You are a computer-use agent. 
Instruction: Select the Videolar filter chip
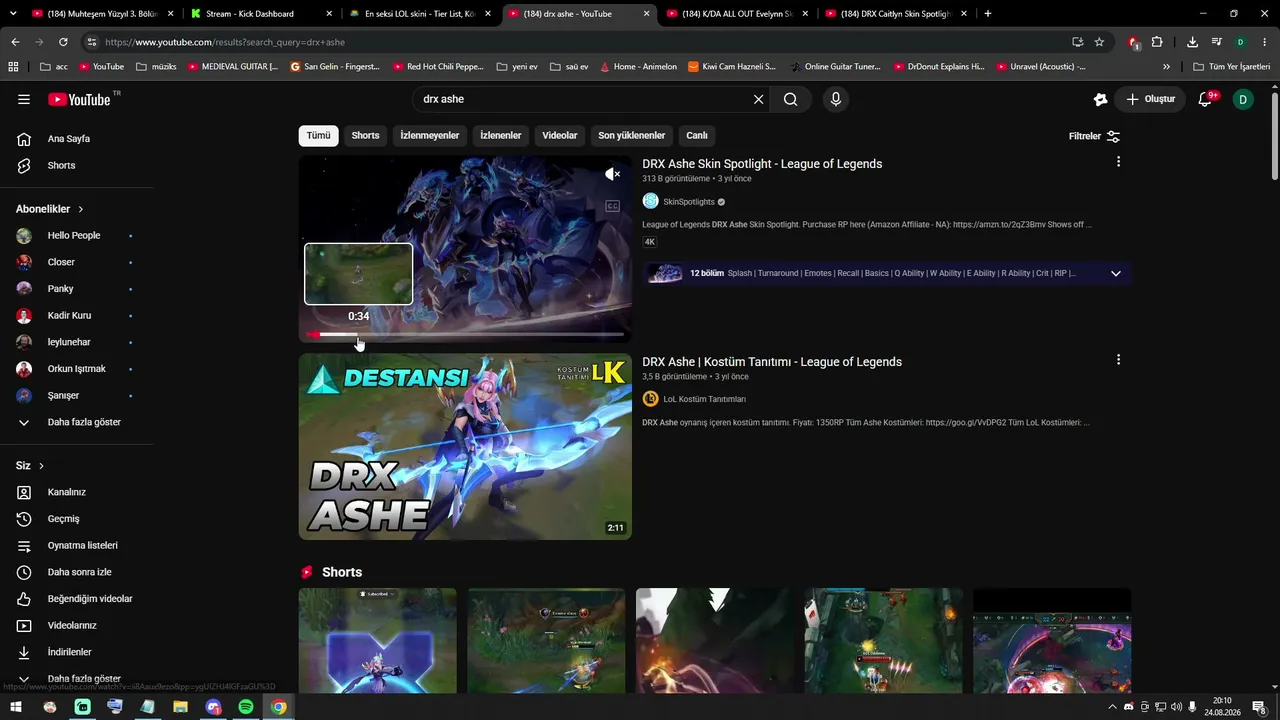pyautogui.click(x=560, y=136)
